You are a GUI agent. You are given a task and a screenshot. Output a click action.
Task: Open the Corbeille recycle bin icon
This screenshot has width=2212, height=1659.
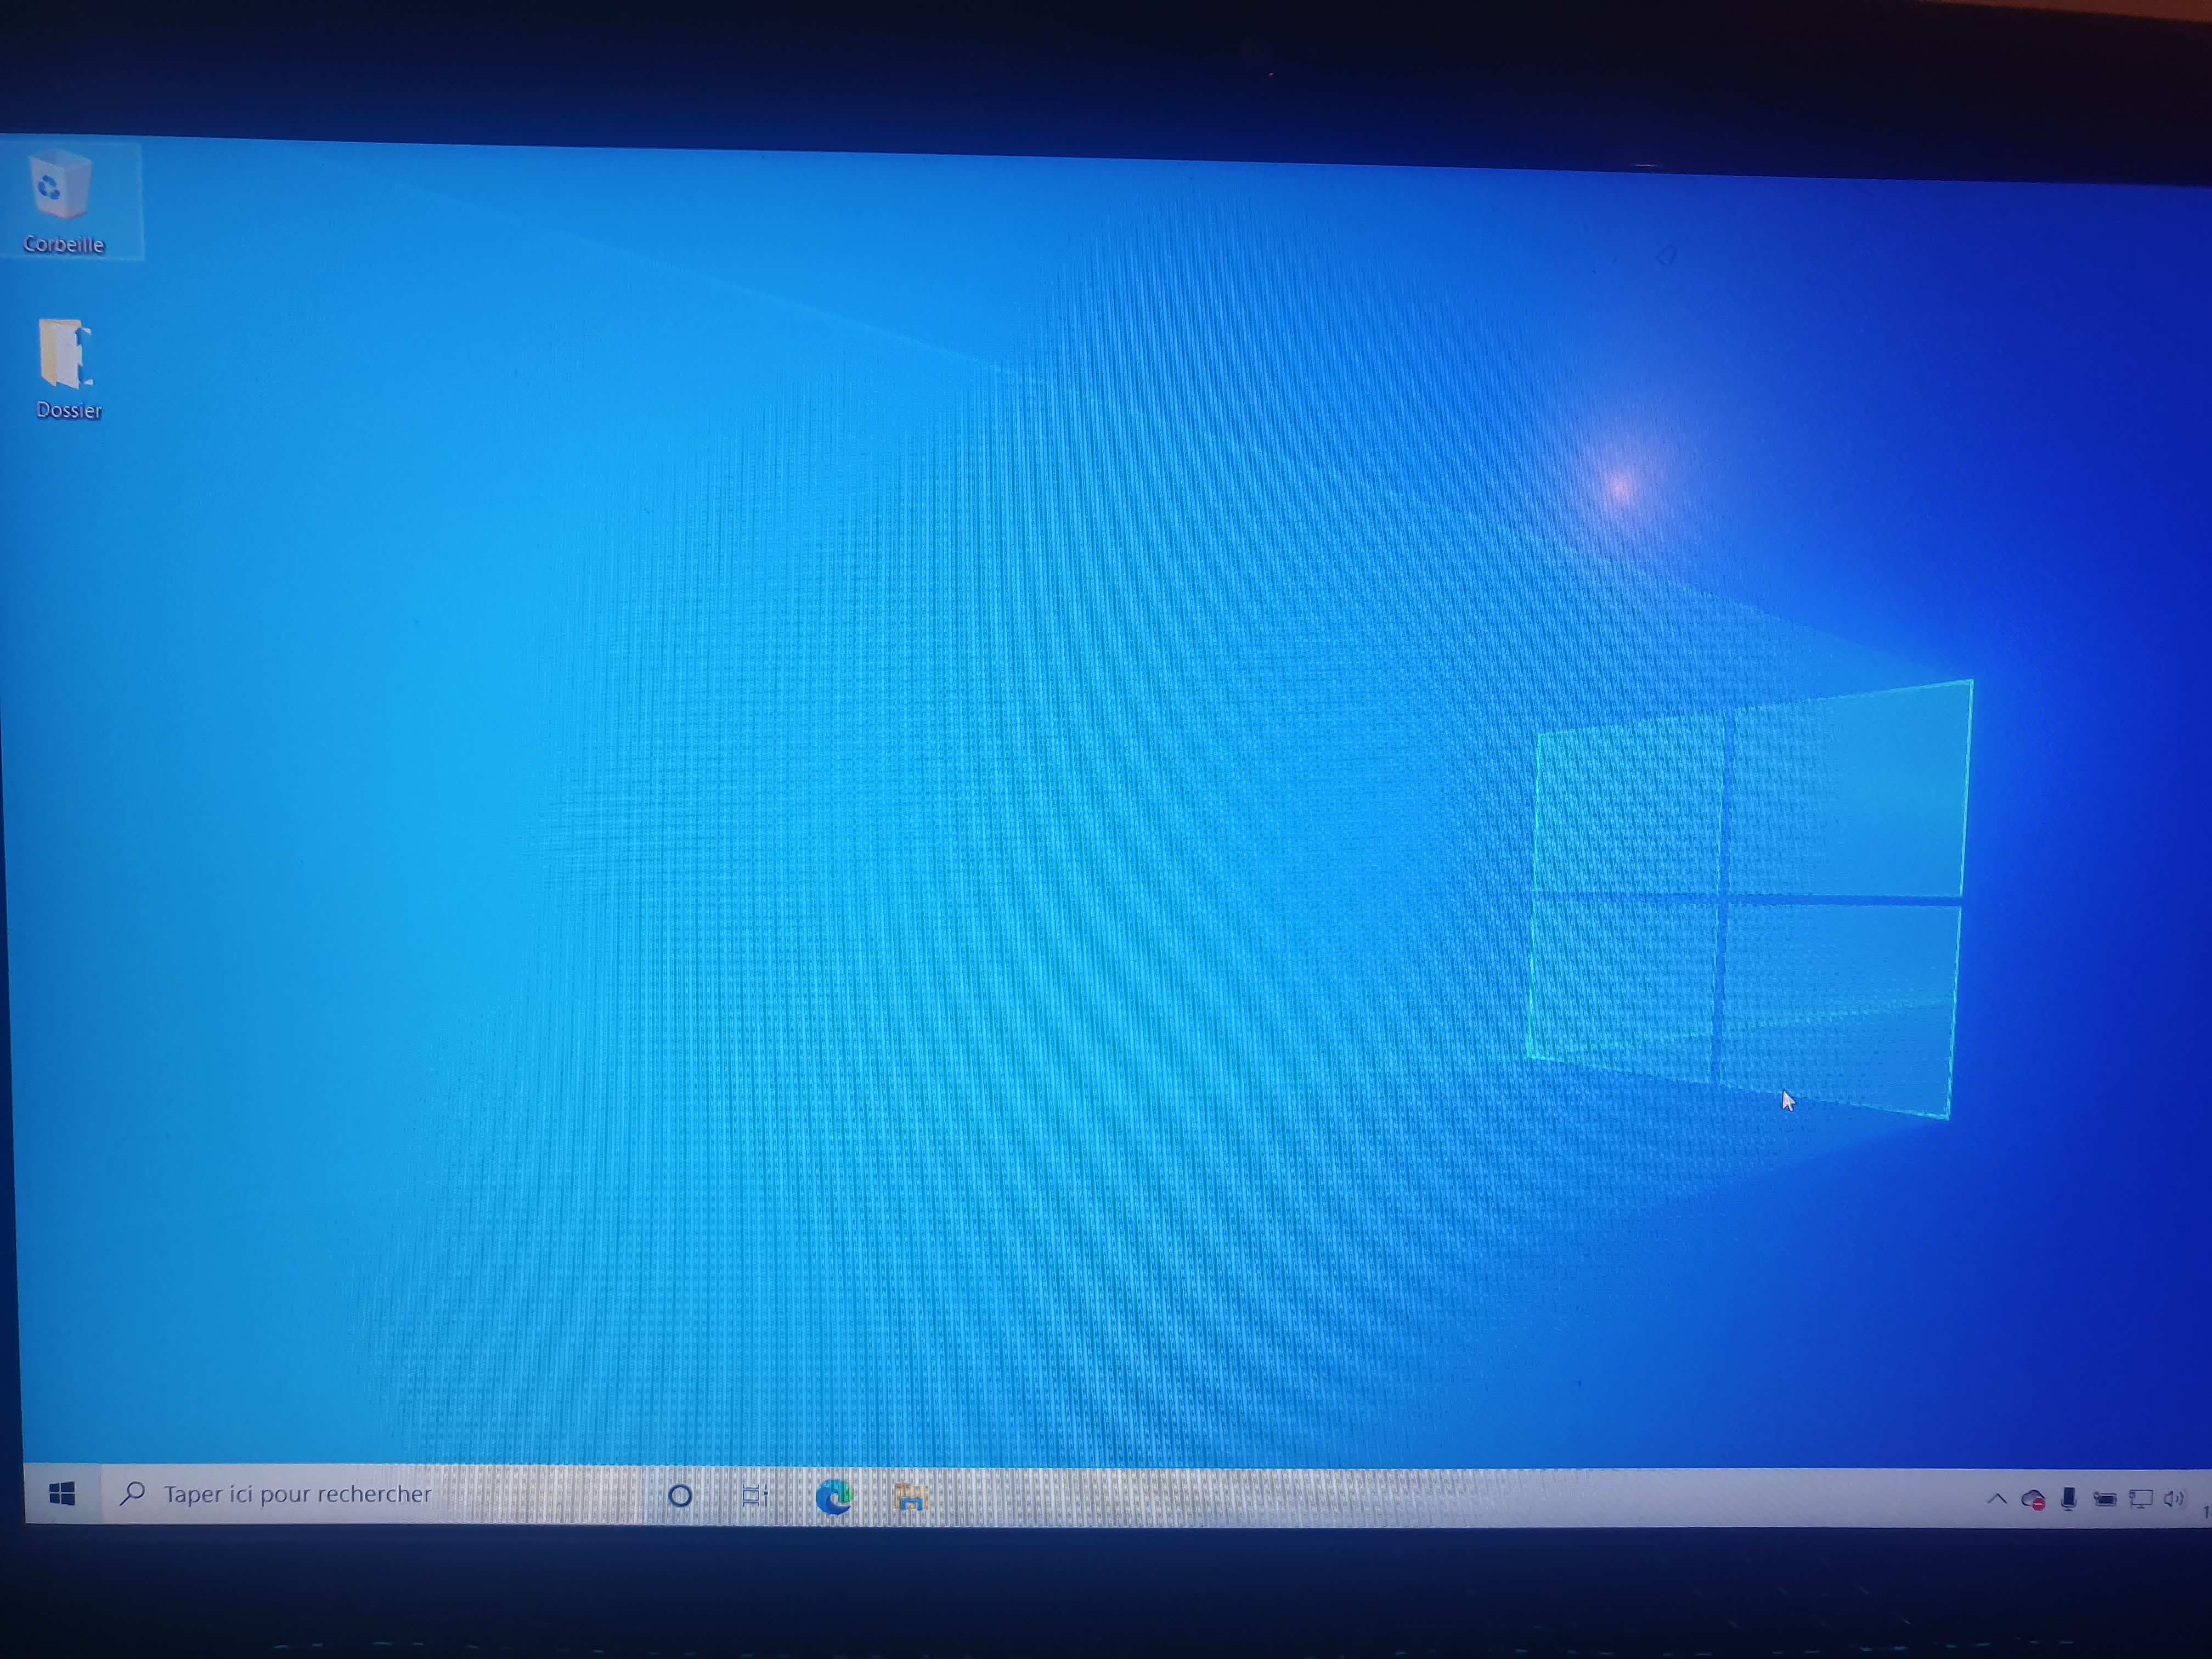pyautogui.click(x=61, y=185)
